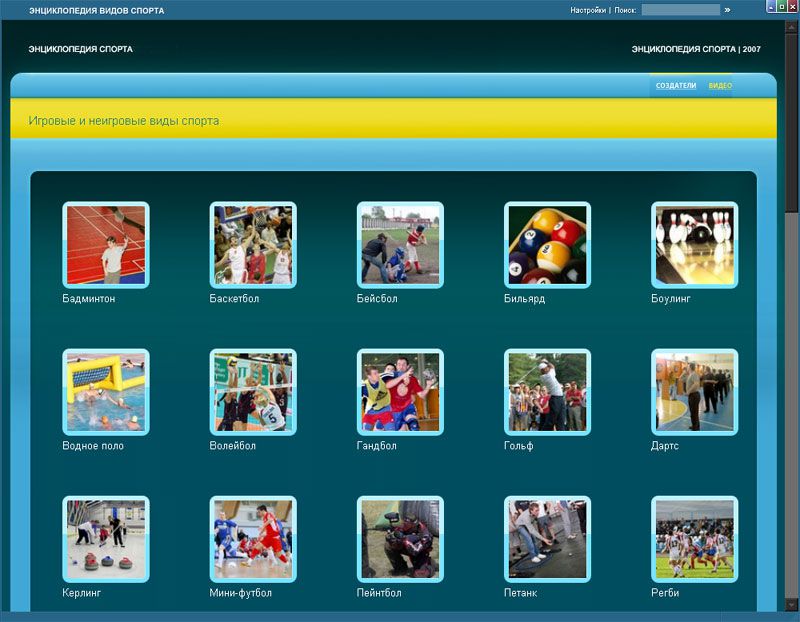Open the Гандбол sport icon
Screen dimensions: 800x622
[x=400, y=392]
